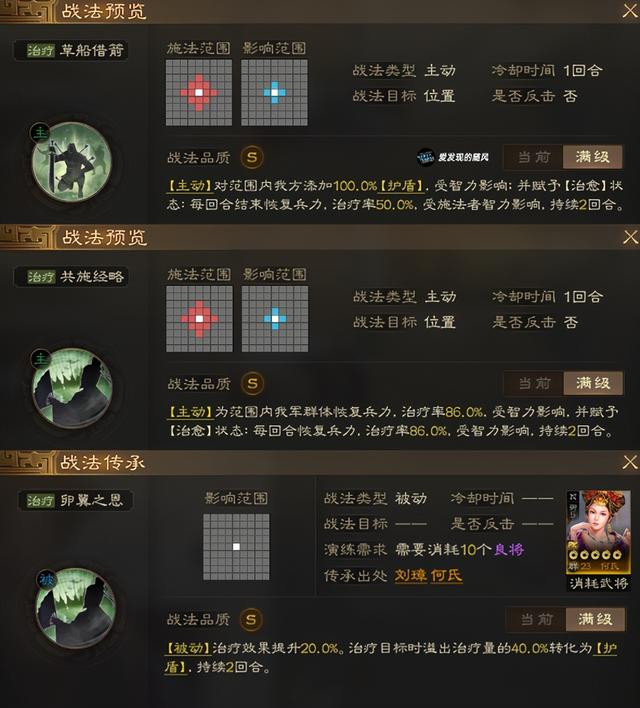This screenshot has height=708, width=640.
Task: Click the 施法范围 grid of 草船借箭
Action: pyautogui.click(x=199, y=93)
